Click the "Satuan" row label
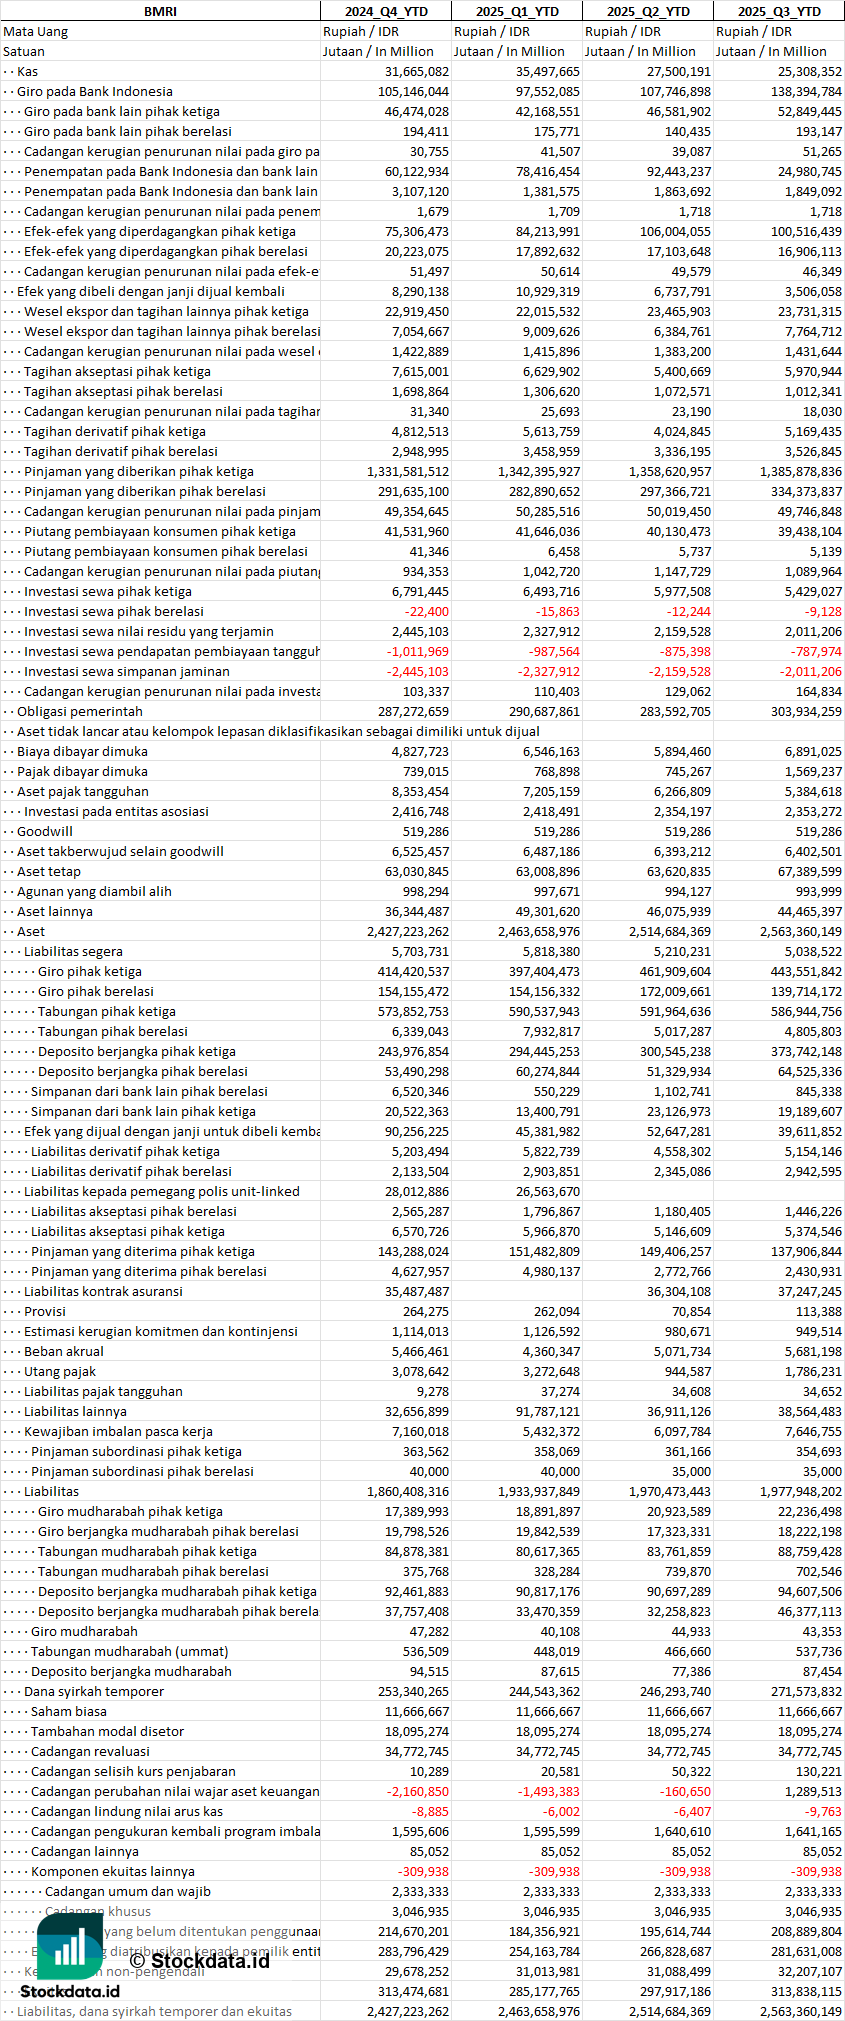Screen dimensions: 845x2021 [x=24, y=51]
